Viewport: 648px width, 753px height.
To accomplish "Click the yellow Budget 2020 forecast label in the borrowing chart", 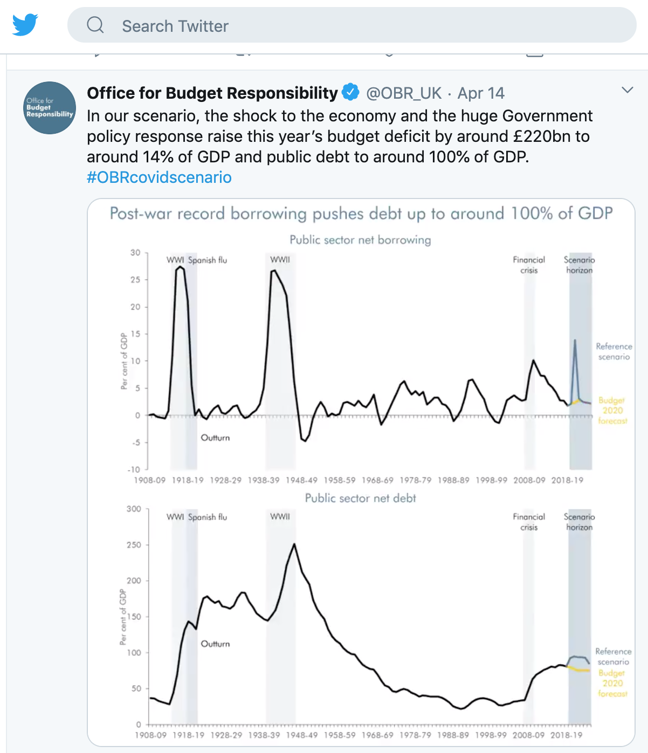I will tap(612, 411).
